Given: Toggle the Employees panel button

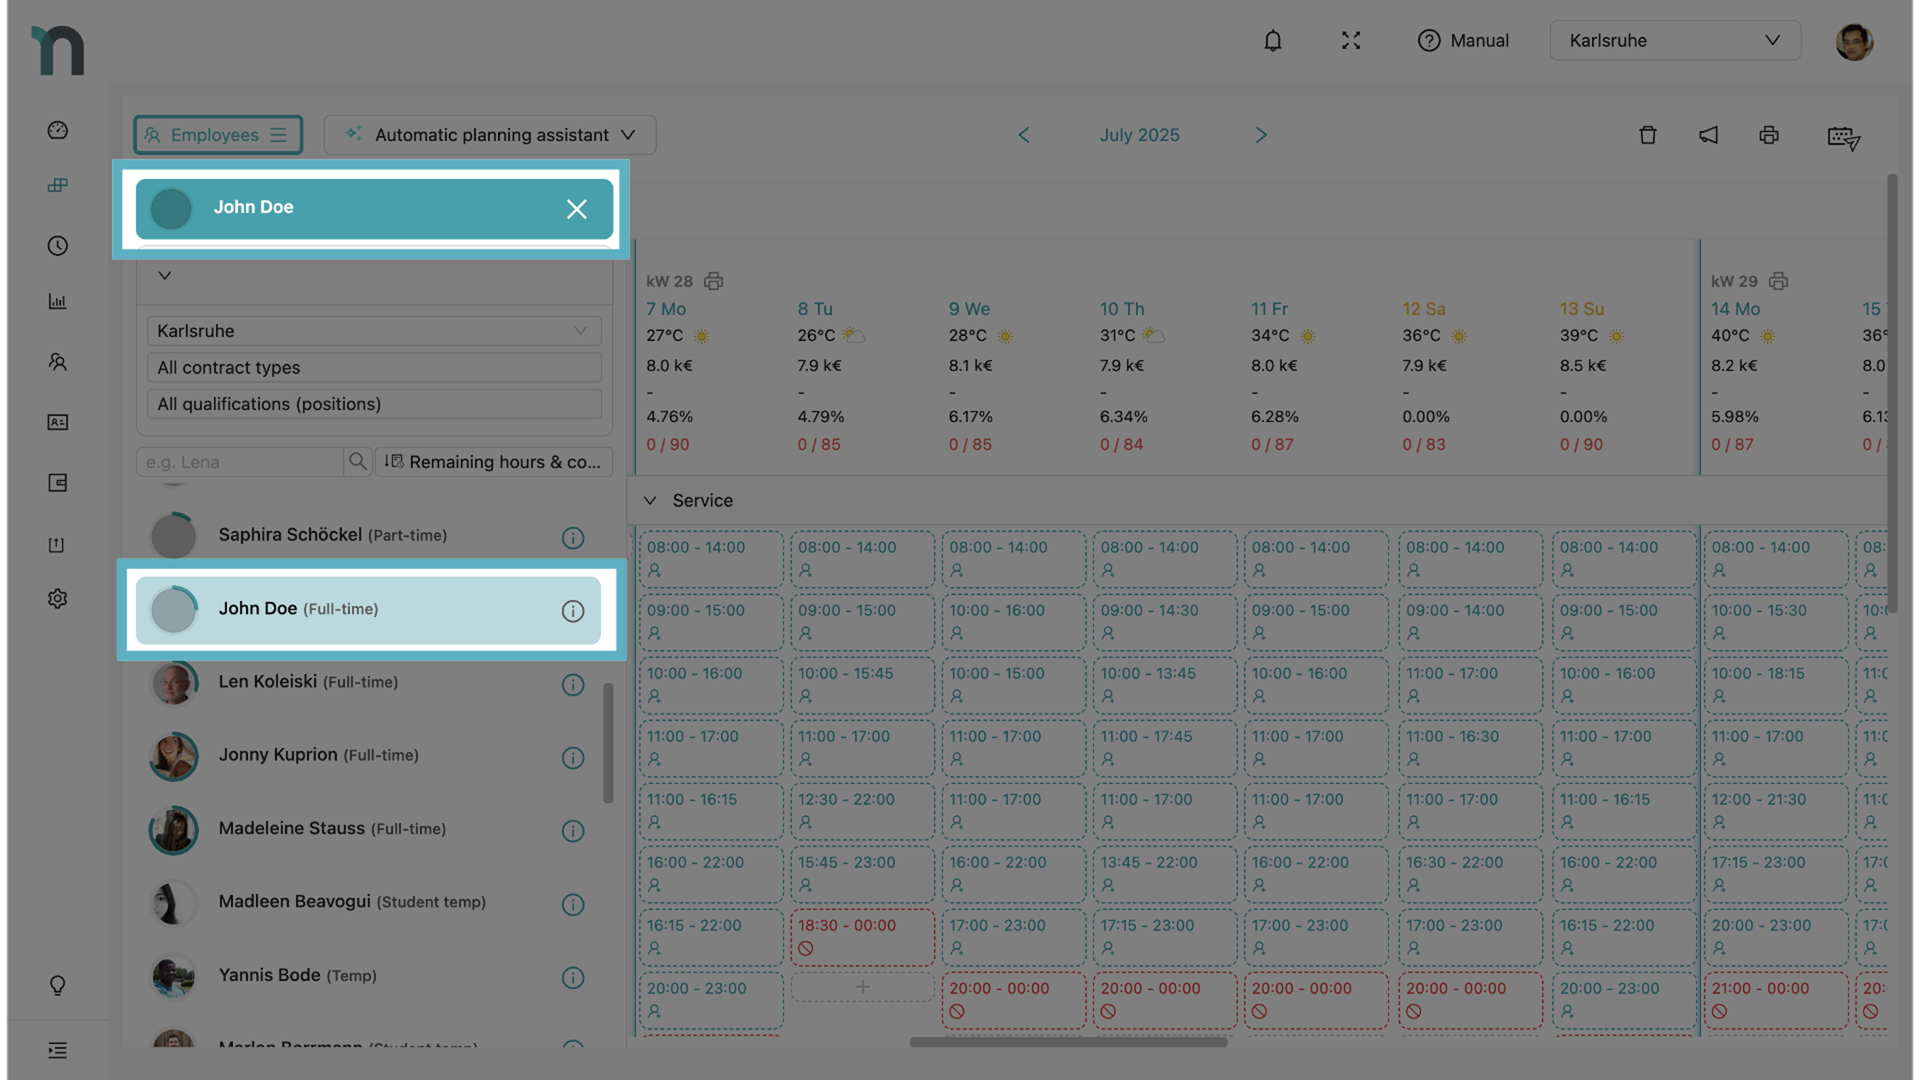Looking at the screenshot, I should pos(217,135).
